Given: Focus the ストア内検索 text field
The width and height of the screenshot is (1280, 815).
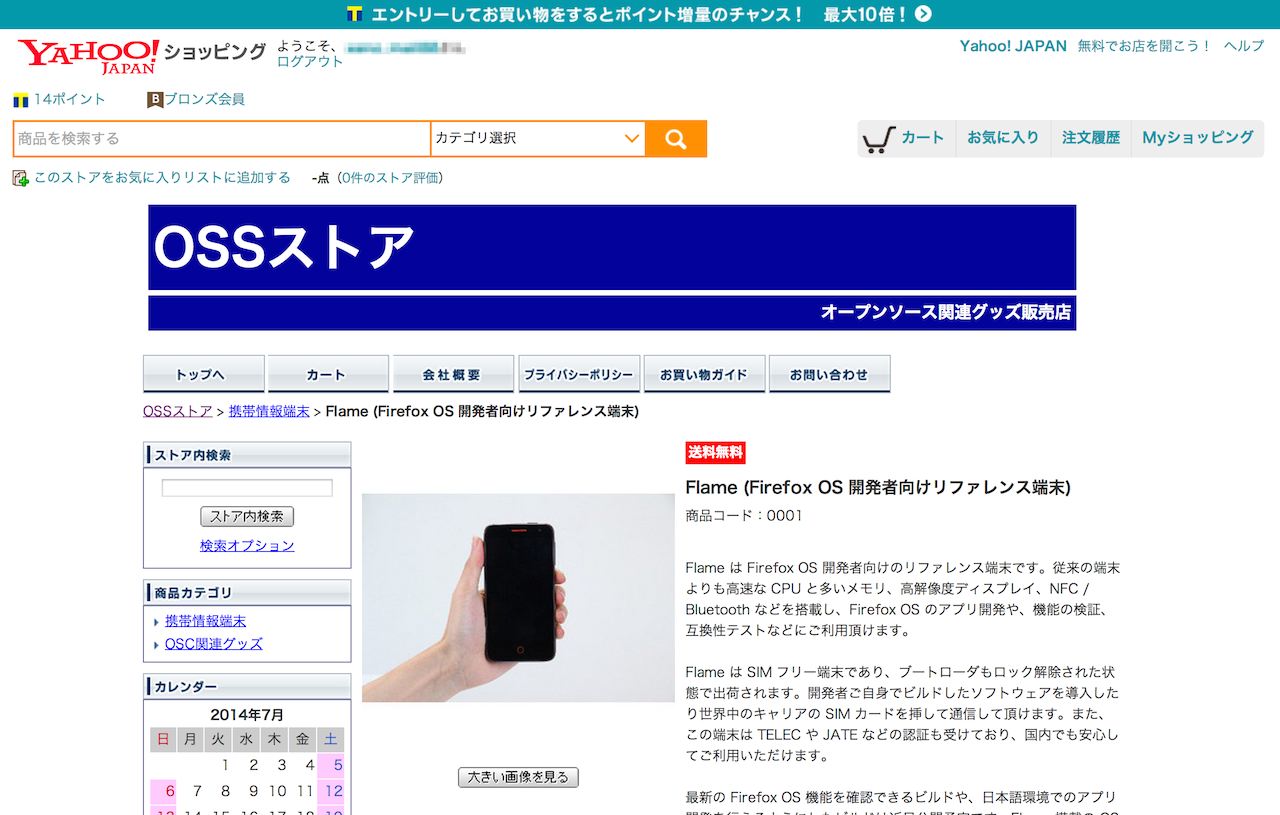Looking at the screenshot, I should click(x=247, y=488).
